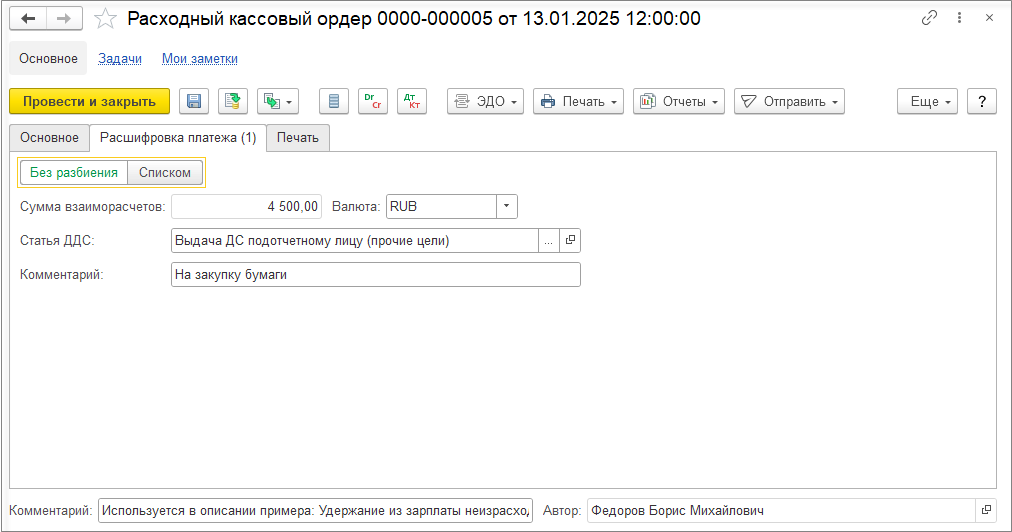Expand the Печать dropdown menu
1012x532 pixels.
click(578, 101)
